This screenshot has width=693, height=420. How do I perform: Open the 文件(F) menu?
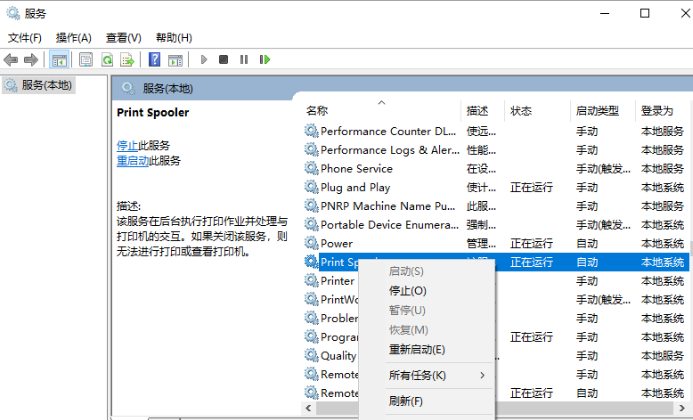point(25,38)
